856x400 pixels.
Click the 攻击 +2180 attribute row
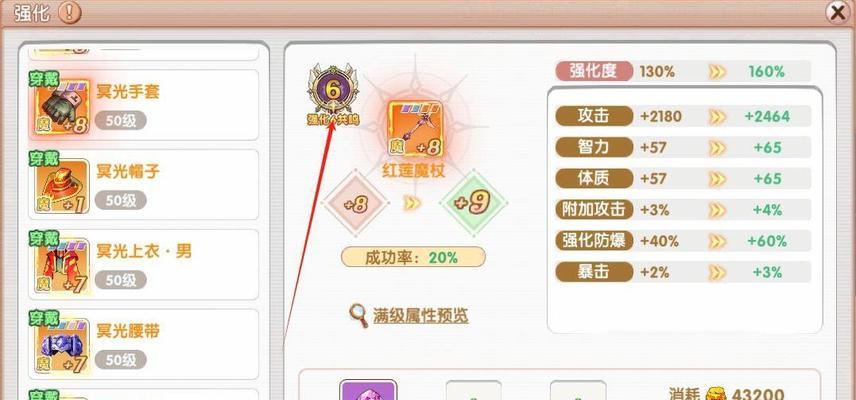tap(683, 116)
